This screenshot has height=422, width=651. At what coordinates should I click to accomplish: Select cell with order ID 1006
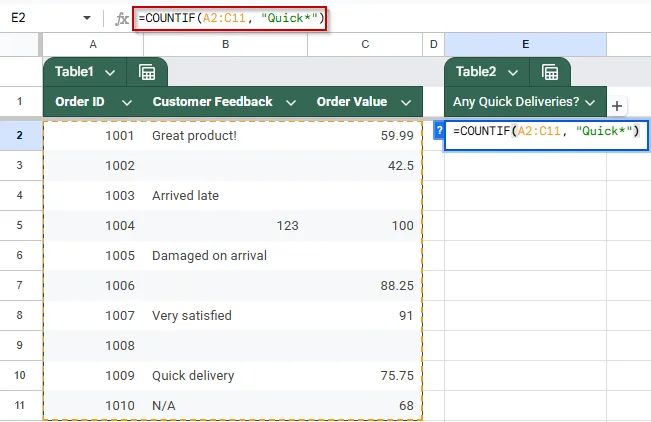(x=93, y=285)
